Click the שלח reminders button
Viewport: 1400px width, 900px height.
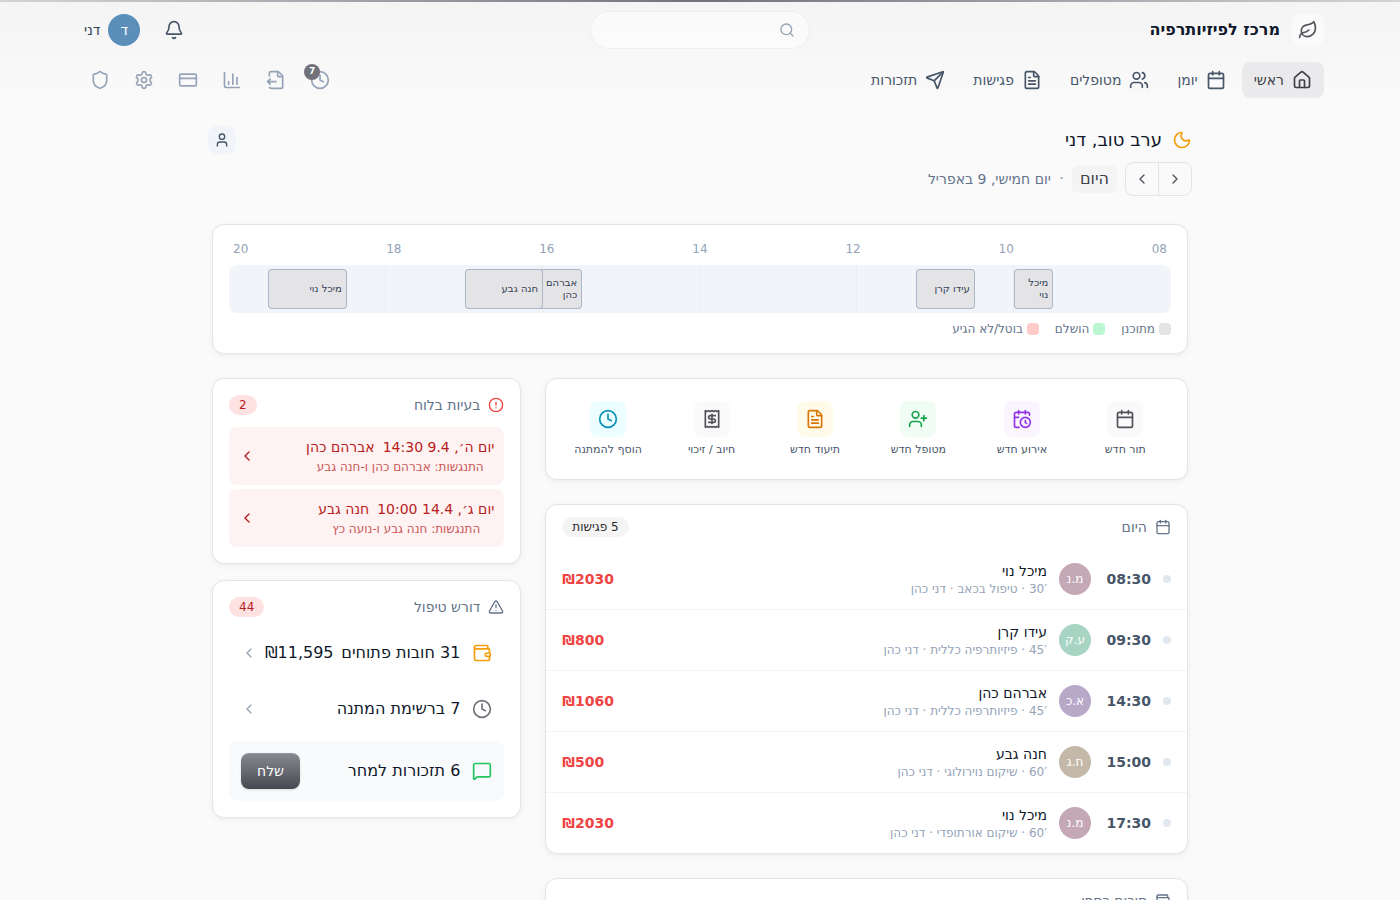[270, 771]
